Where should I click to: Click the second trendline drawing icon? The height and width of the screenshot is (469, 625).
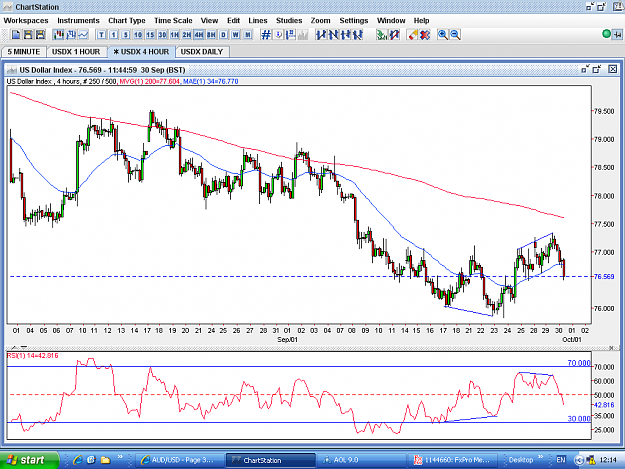click(x=333, y=35)
